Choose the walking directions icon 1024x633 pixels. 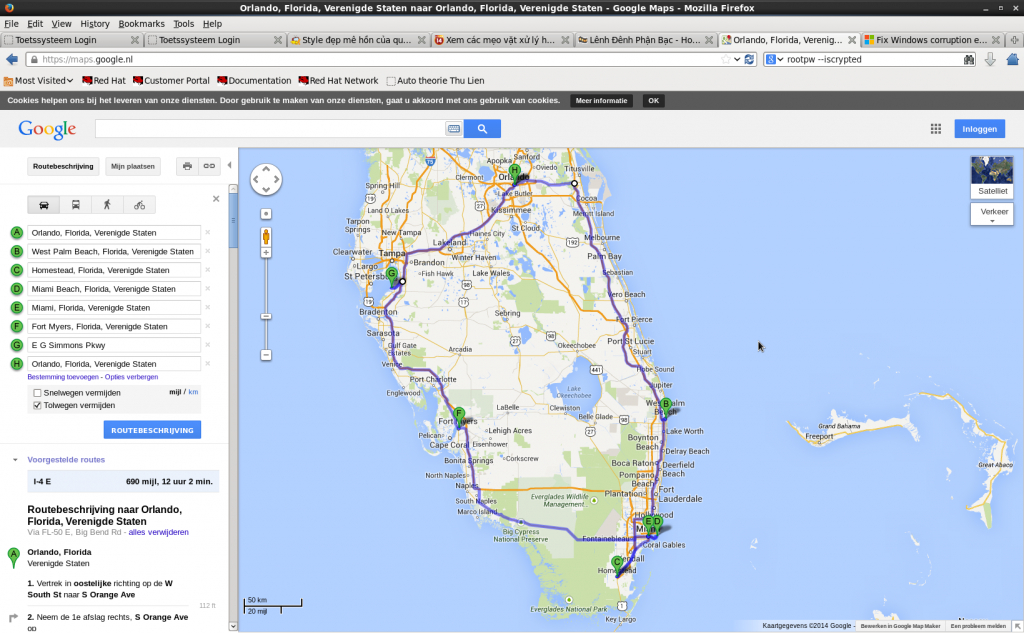coord(107,205)
